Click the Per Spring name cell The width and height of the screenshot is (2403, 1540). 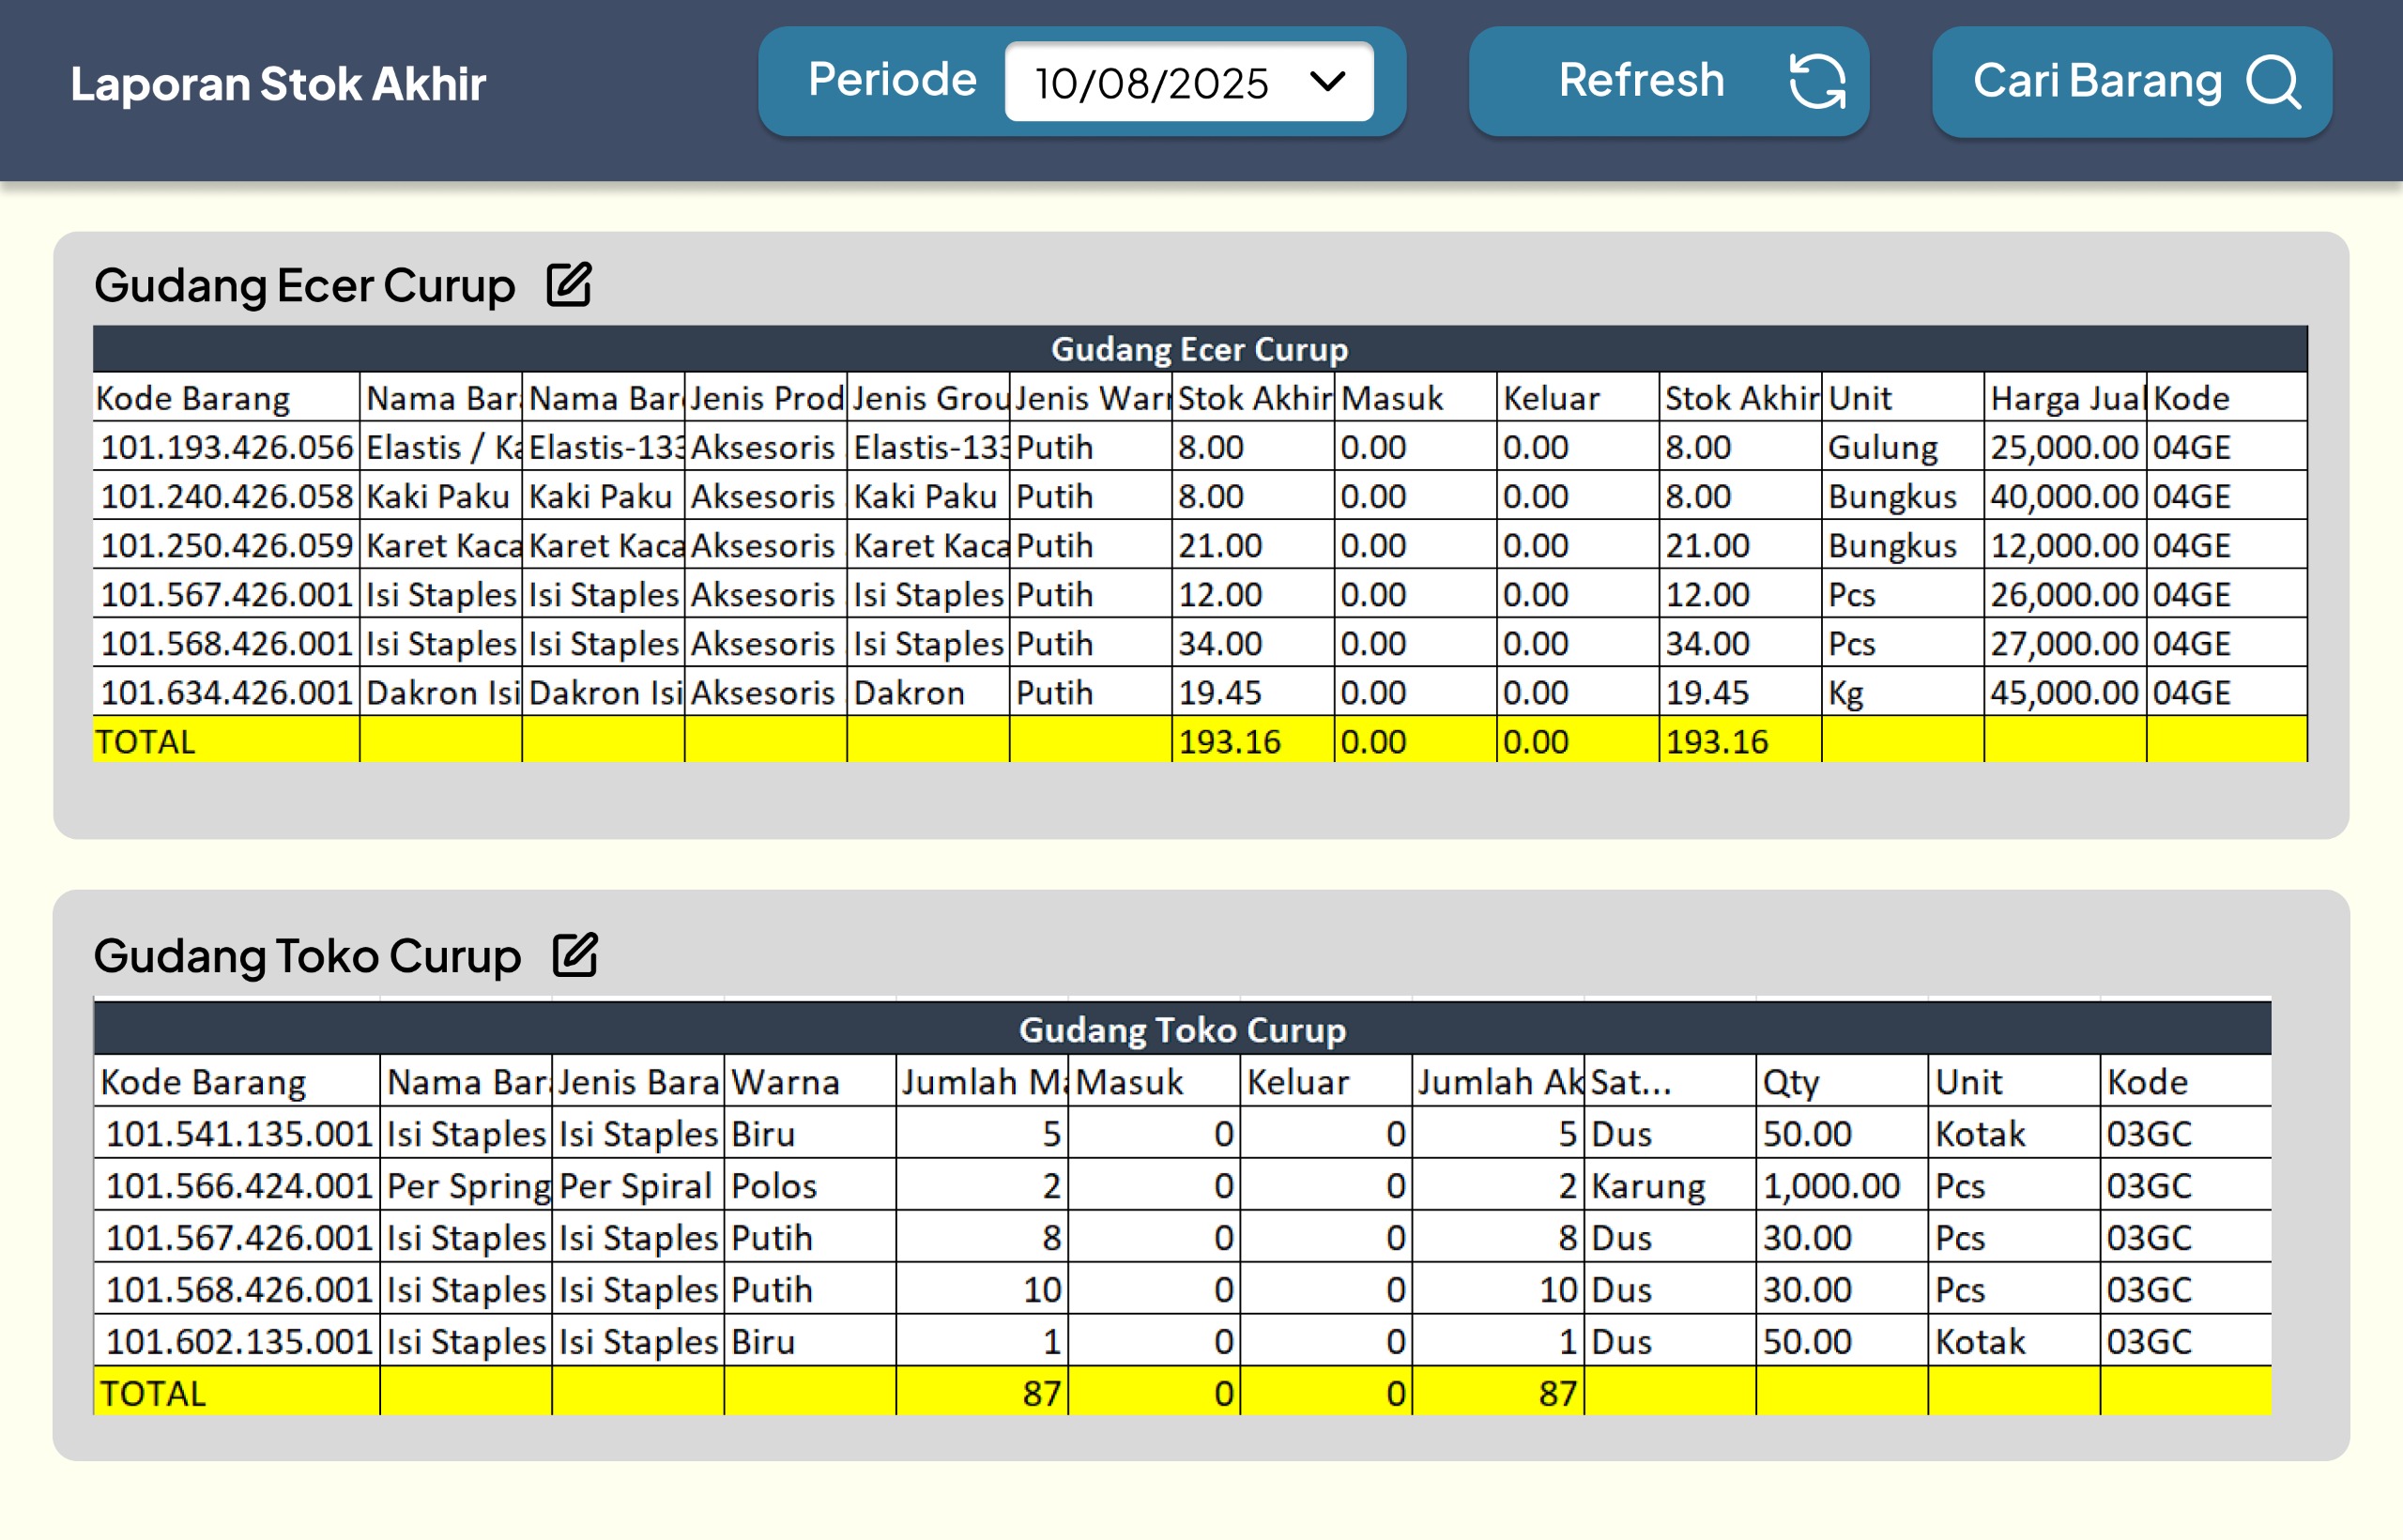[x=466, y=1185]
